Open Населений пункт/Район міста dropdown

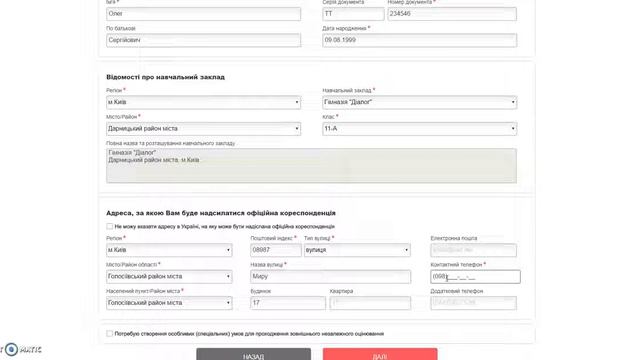pyautogui.click(x=169, y=303)
